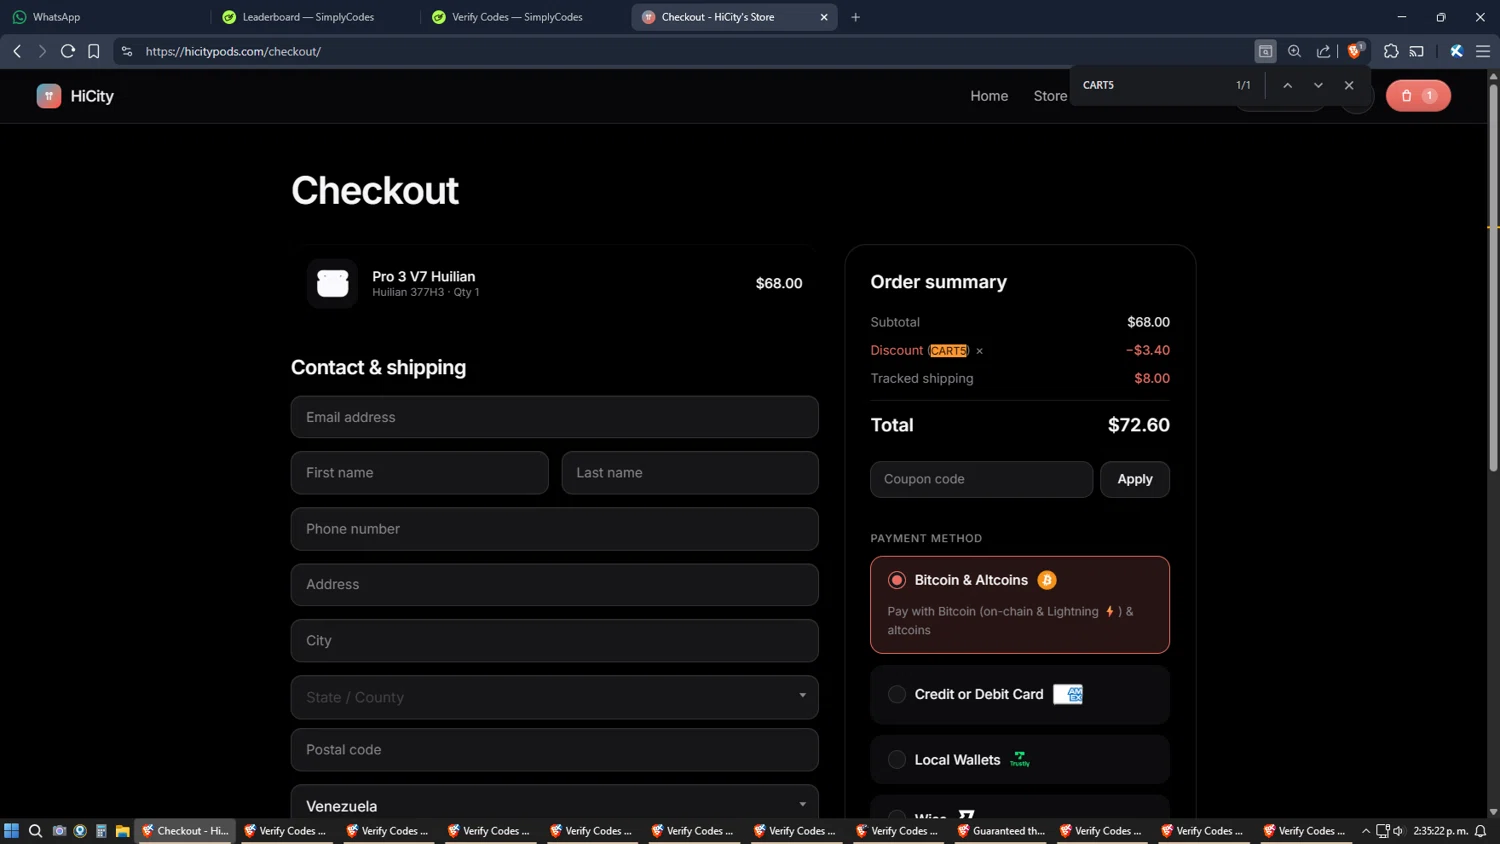This screenshot has height=844, width=1500.
Task: Click the browser forward arrow
Action: pos(42,51)
